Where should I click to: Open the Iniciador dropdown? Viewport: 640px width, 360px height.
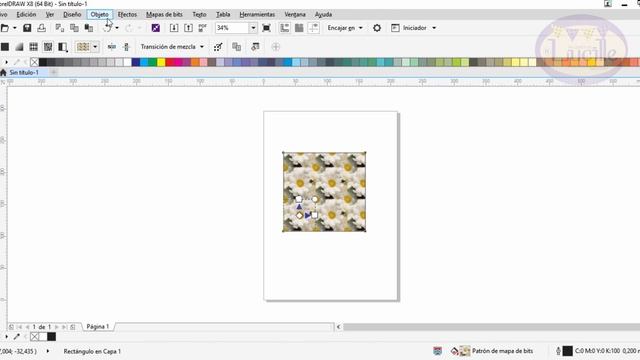pos(413,28)
